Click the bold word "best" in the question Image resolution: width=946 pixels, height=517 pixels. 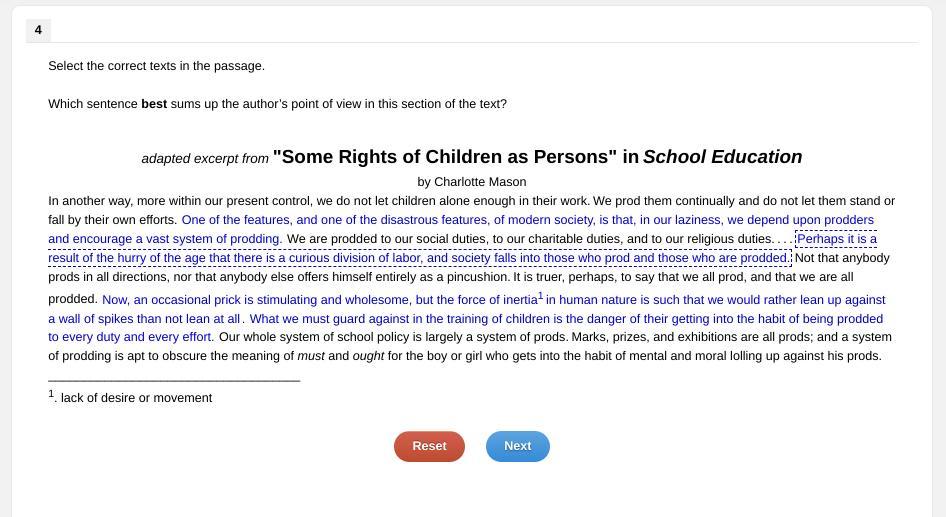[x=154, y=104]
